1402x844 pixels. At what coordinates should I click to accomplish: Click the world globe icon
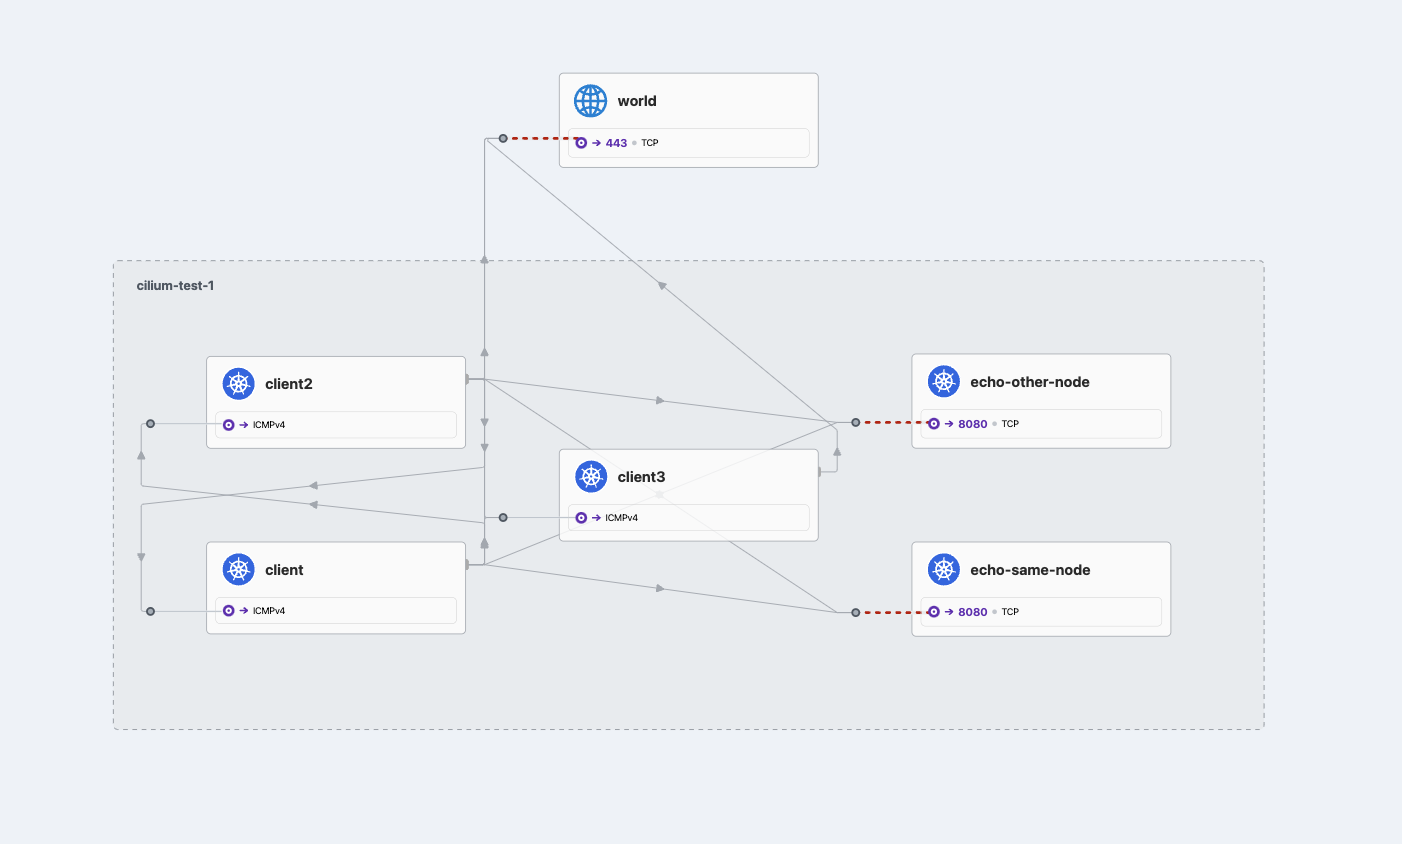pyautogui.click(x=590, y=101)
